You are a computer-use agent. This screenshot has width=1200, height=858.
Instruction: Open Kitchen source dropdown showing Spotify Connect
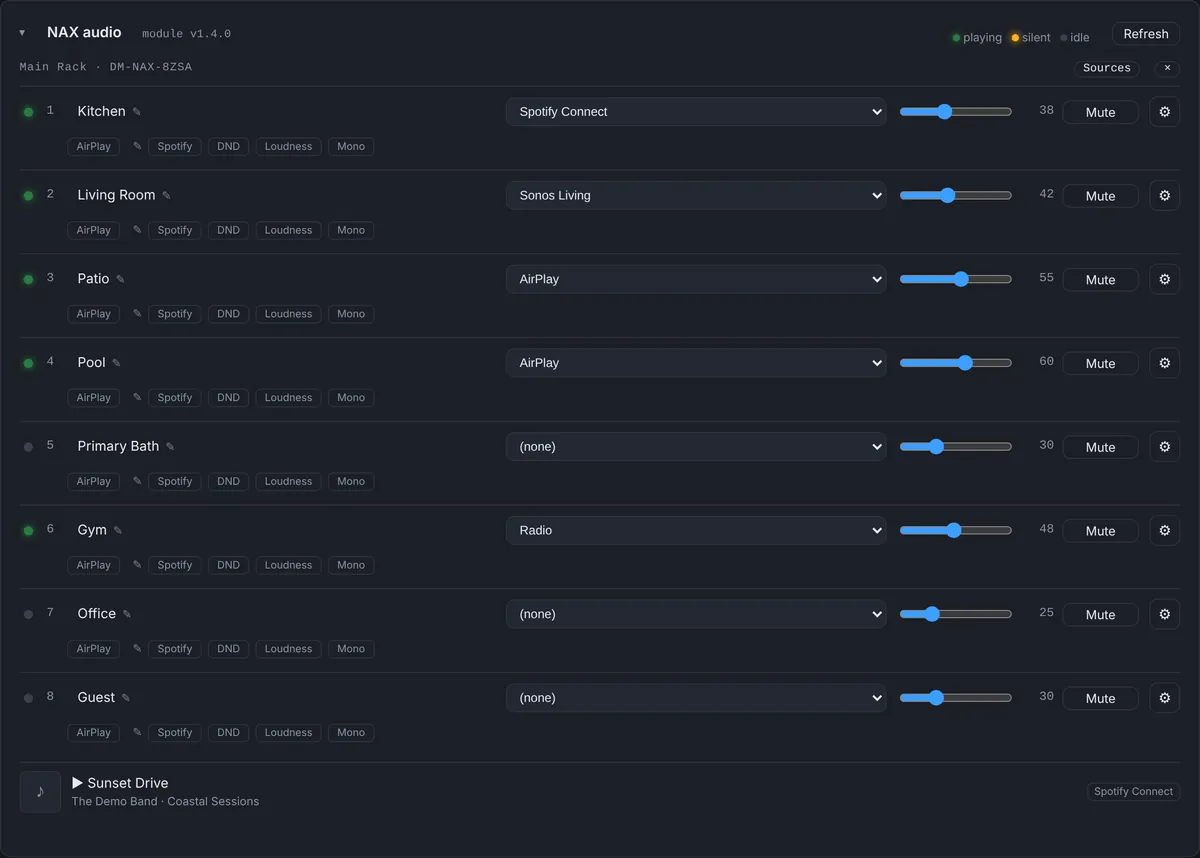point(696,112)
